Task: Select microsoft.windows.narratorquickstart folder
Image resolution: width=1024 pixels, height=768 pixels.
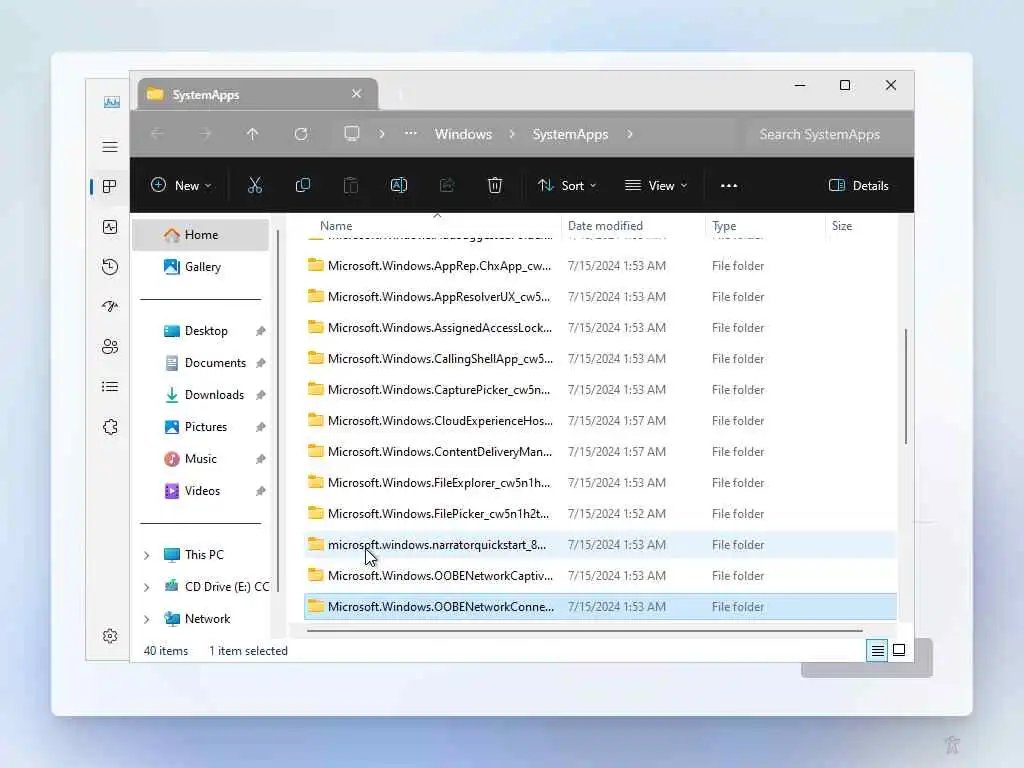Action: click(x=600, y=545)
